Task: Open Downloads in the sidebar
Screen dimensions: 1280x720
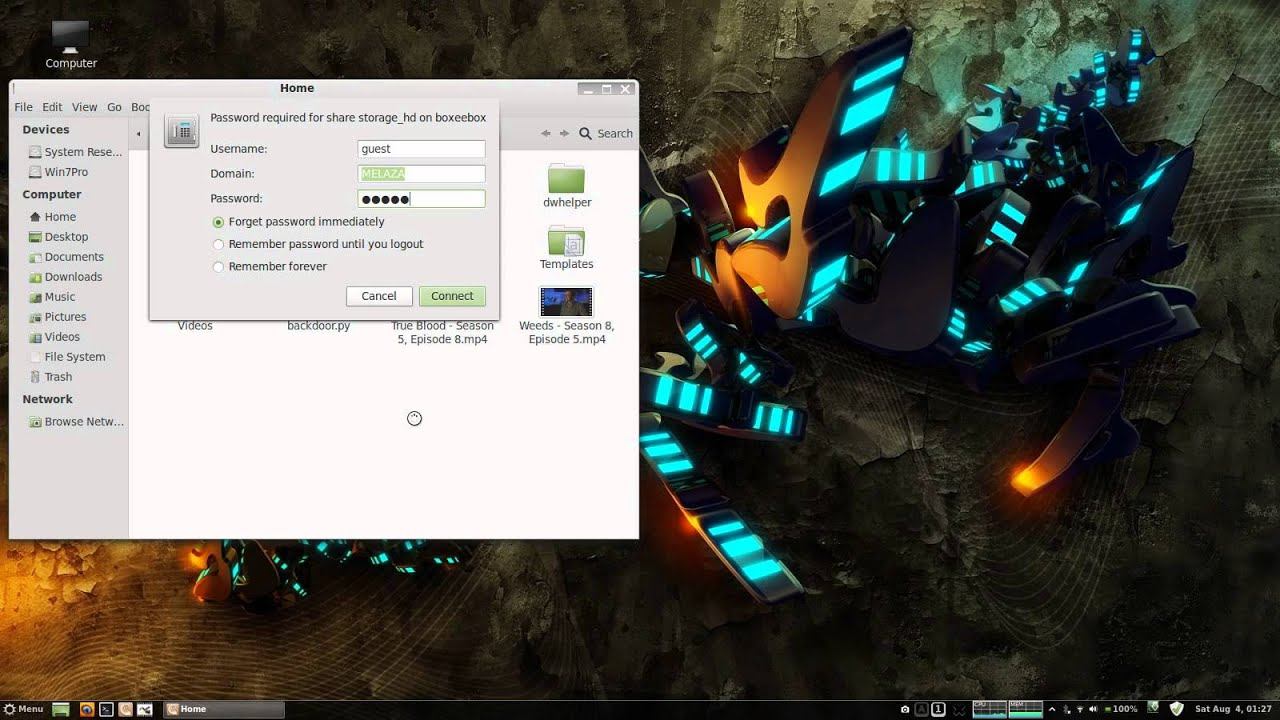Action: (65, 277)
